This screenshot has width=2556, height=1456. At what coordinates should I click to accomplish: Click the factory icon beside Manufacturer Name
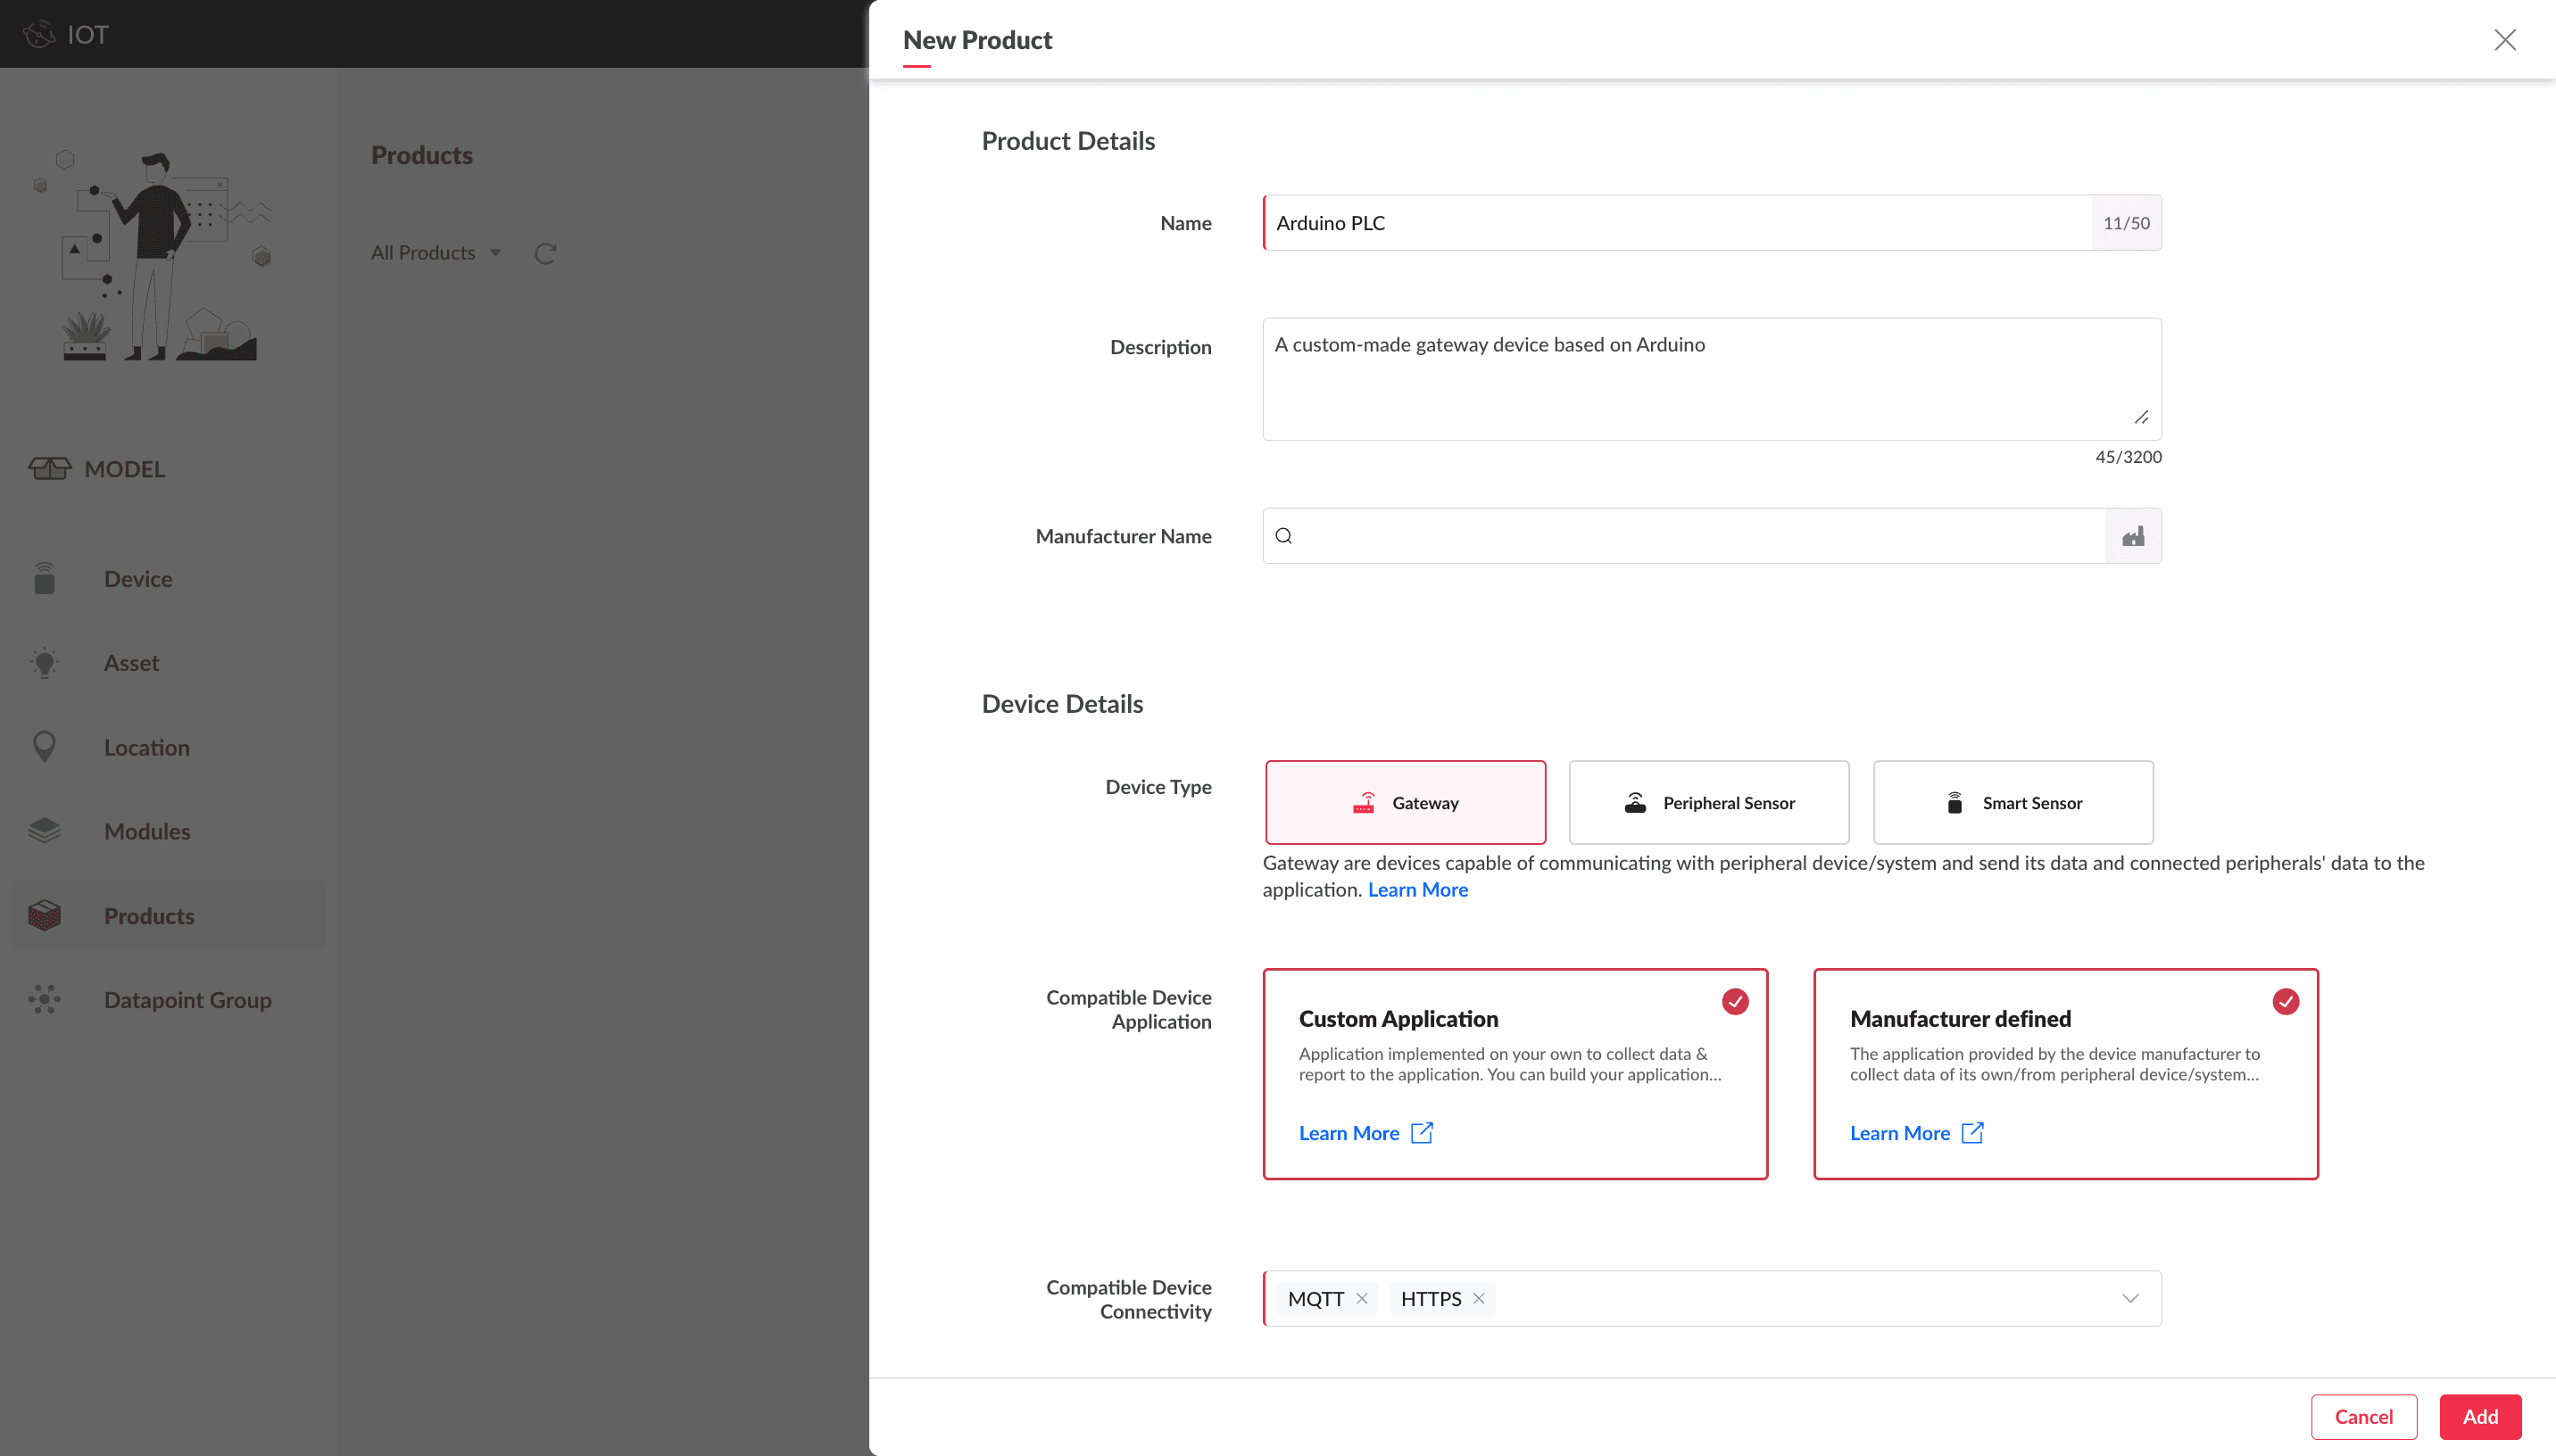pyautogui.click(x=2132, y=536)
